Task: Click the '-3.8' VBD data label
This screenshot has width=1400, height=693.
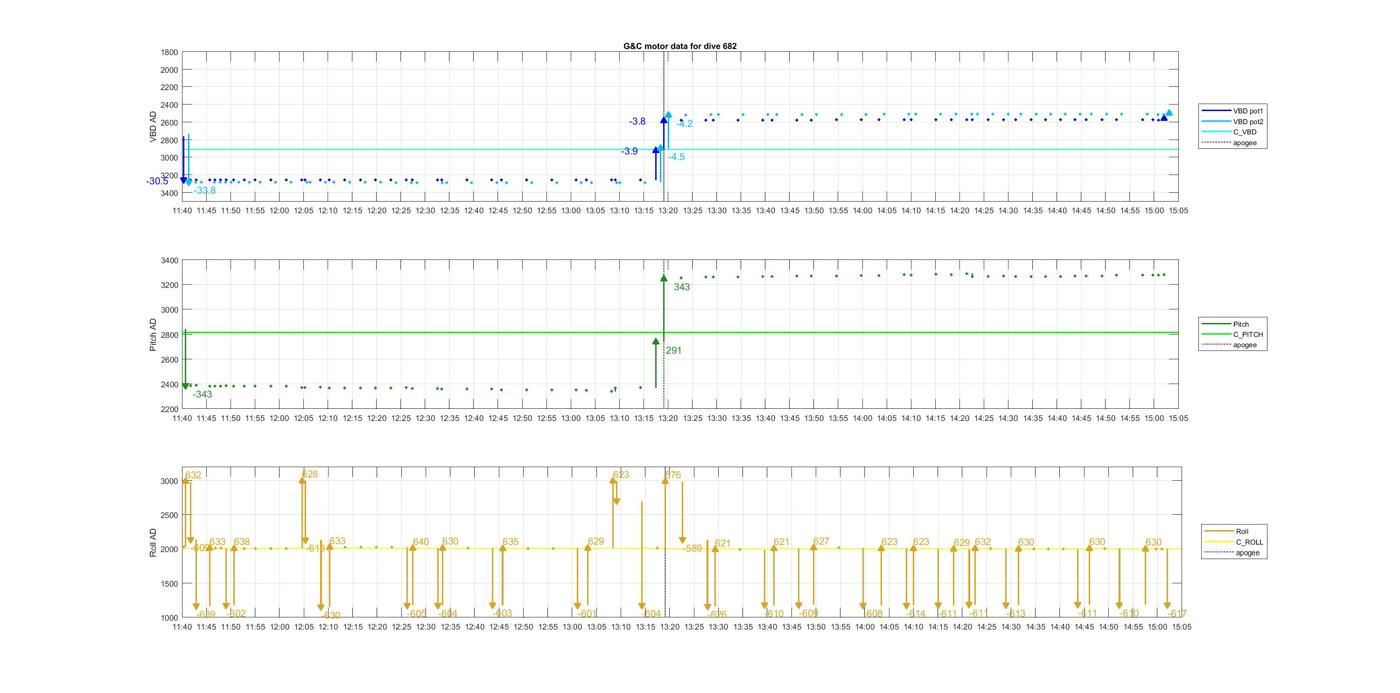Action: (637, 121)
